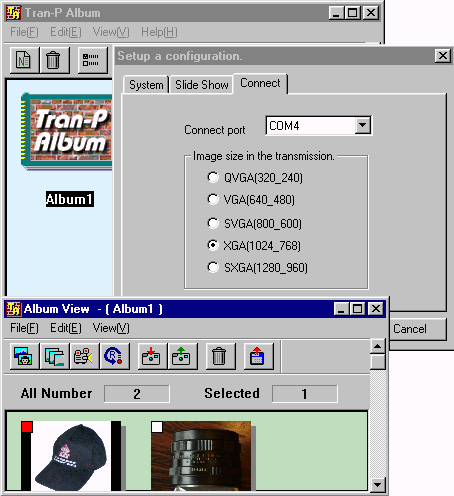Screen dimensions: 454x496
Task: Open File(F) menu in Tran-P Album window
Action: pos(24,32)
